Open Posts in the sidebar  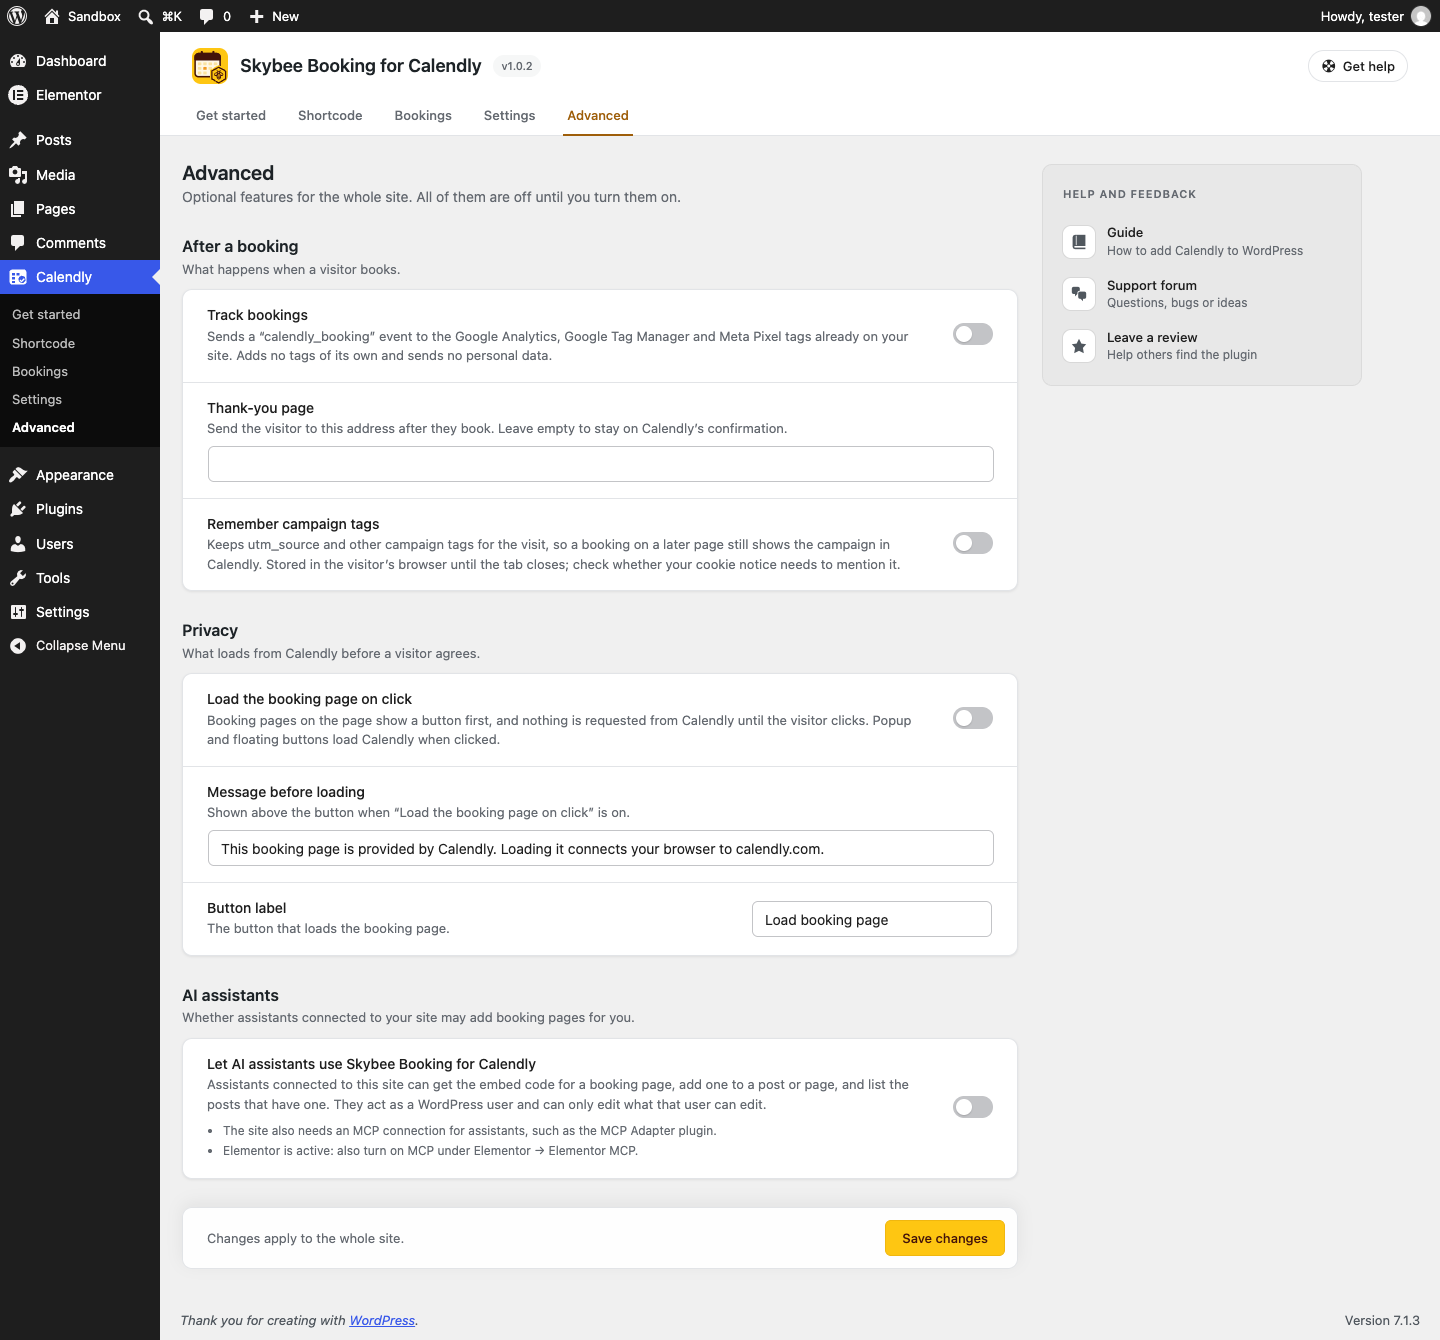(80, 140)
